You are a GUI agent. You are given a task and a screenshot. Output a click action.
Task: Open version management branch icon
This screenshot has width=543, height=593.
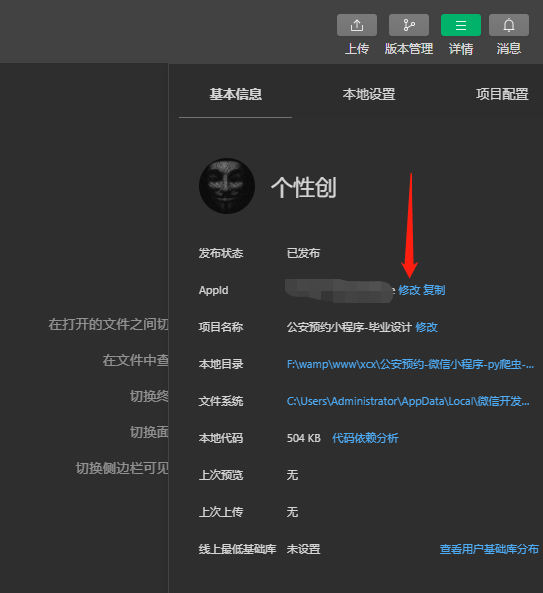click(x=409, y=25)
